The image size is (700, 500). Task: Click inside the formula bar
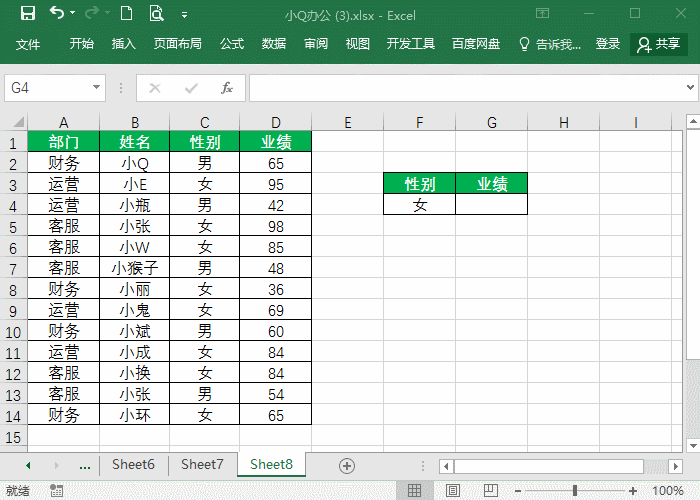(467, 88)
